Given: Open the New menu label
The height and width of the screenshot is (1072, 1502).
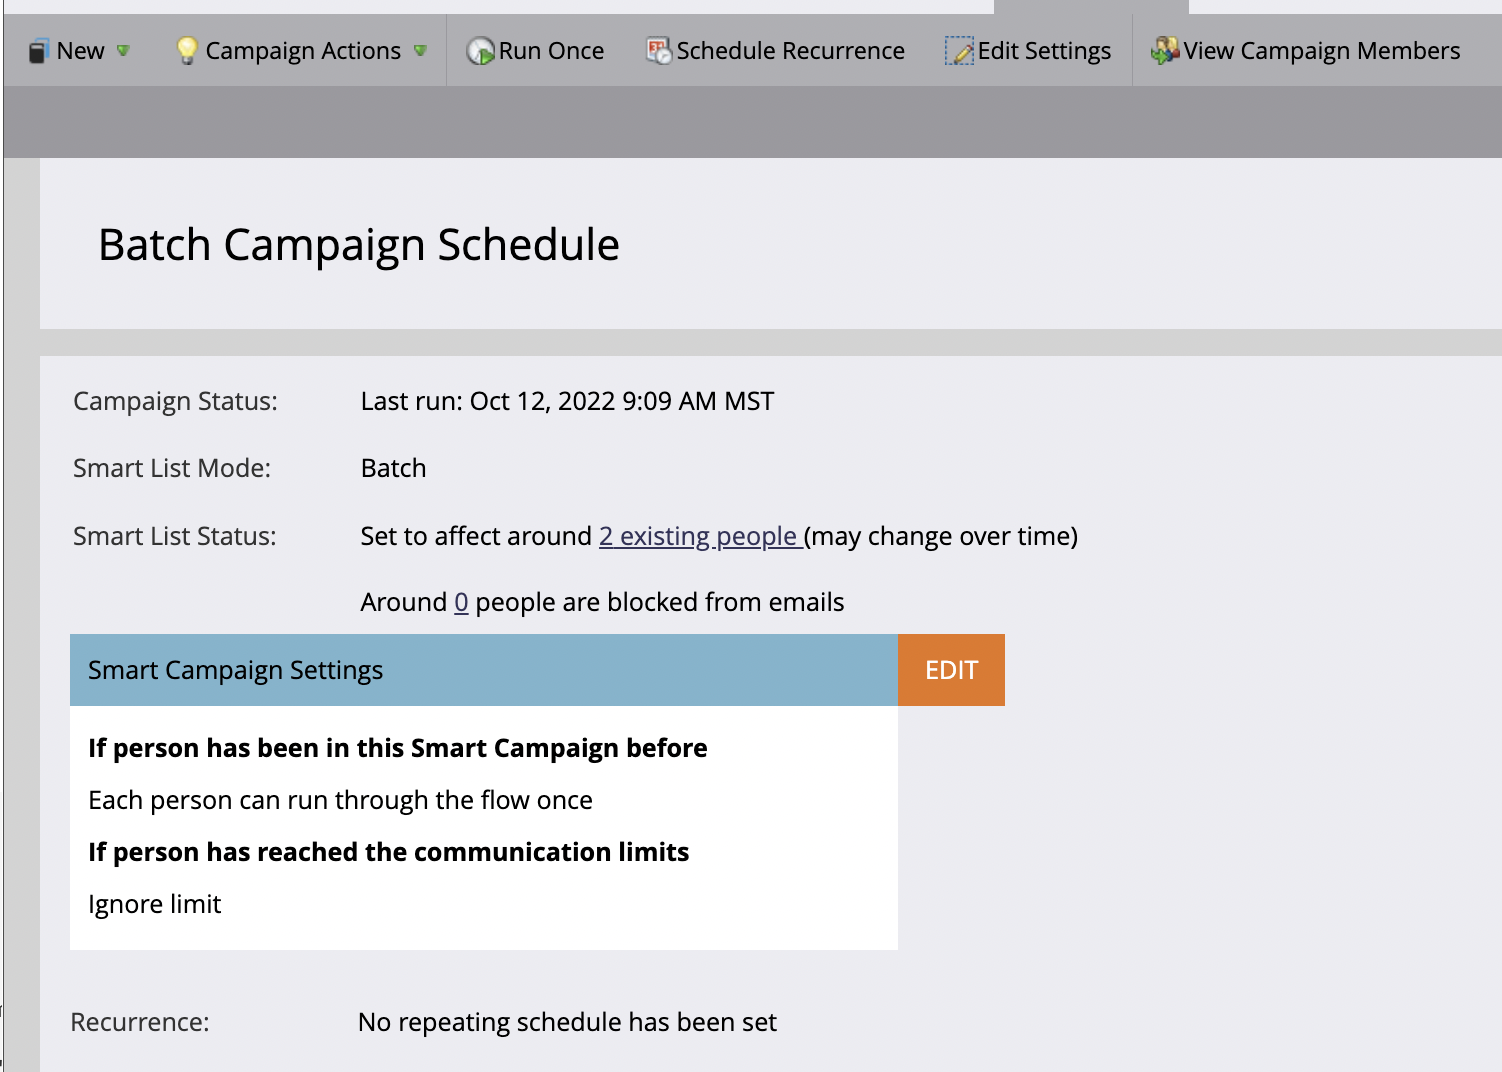Looking at the screenshot, I should click(80, 51).
